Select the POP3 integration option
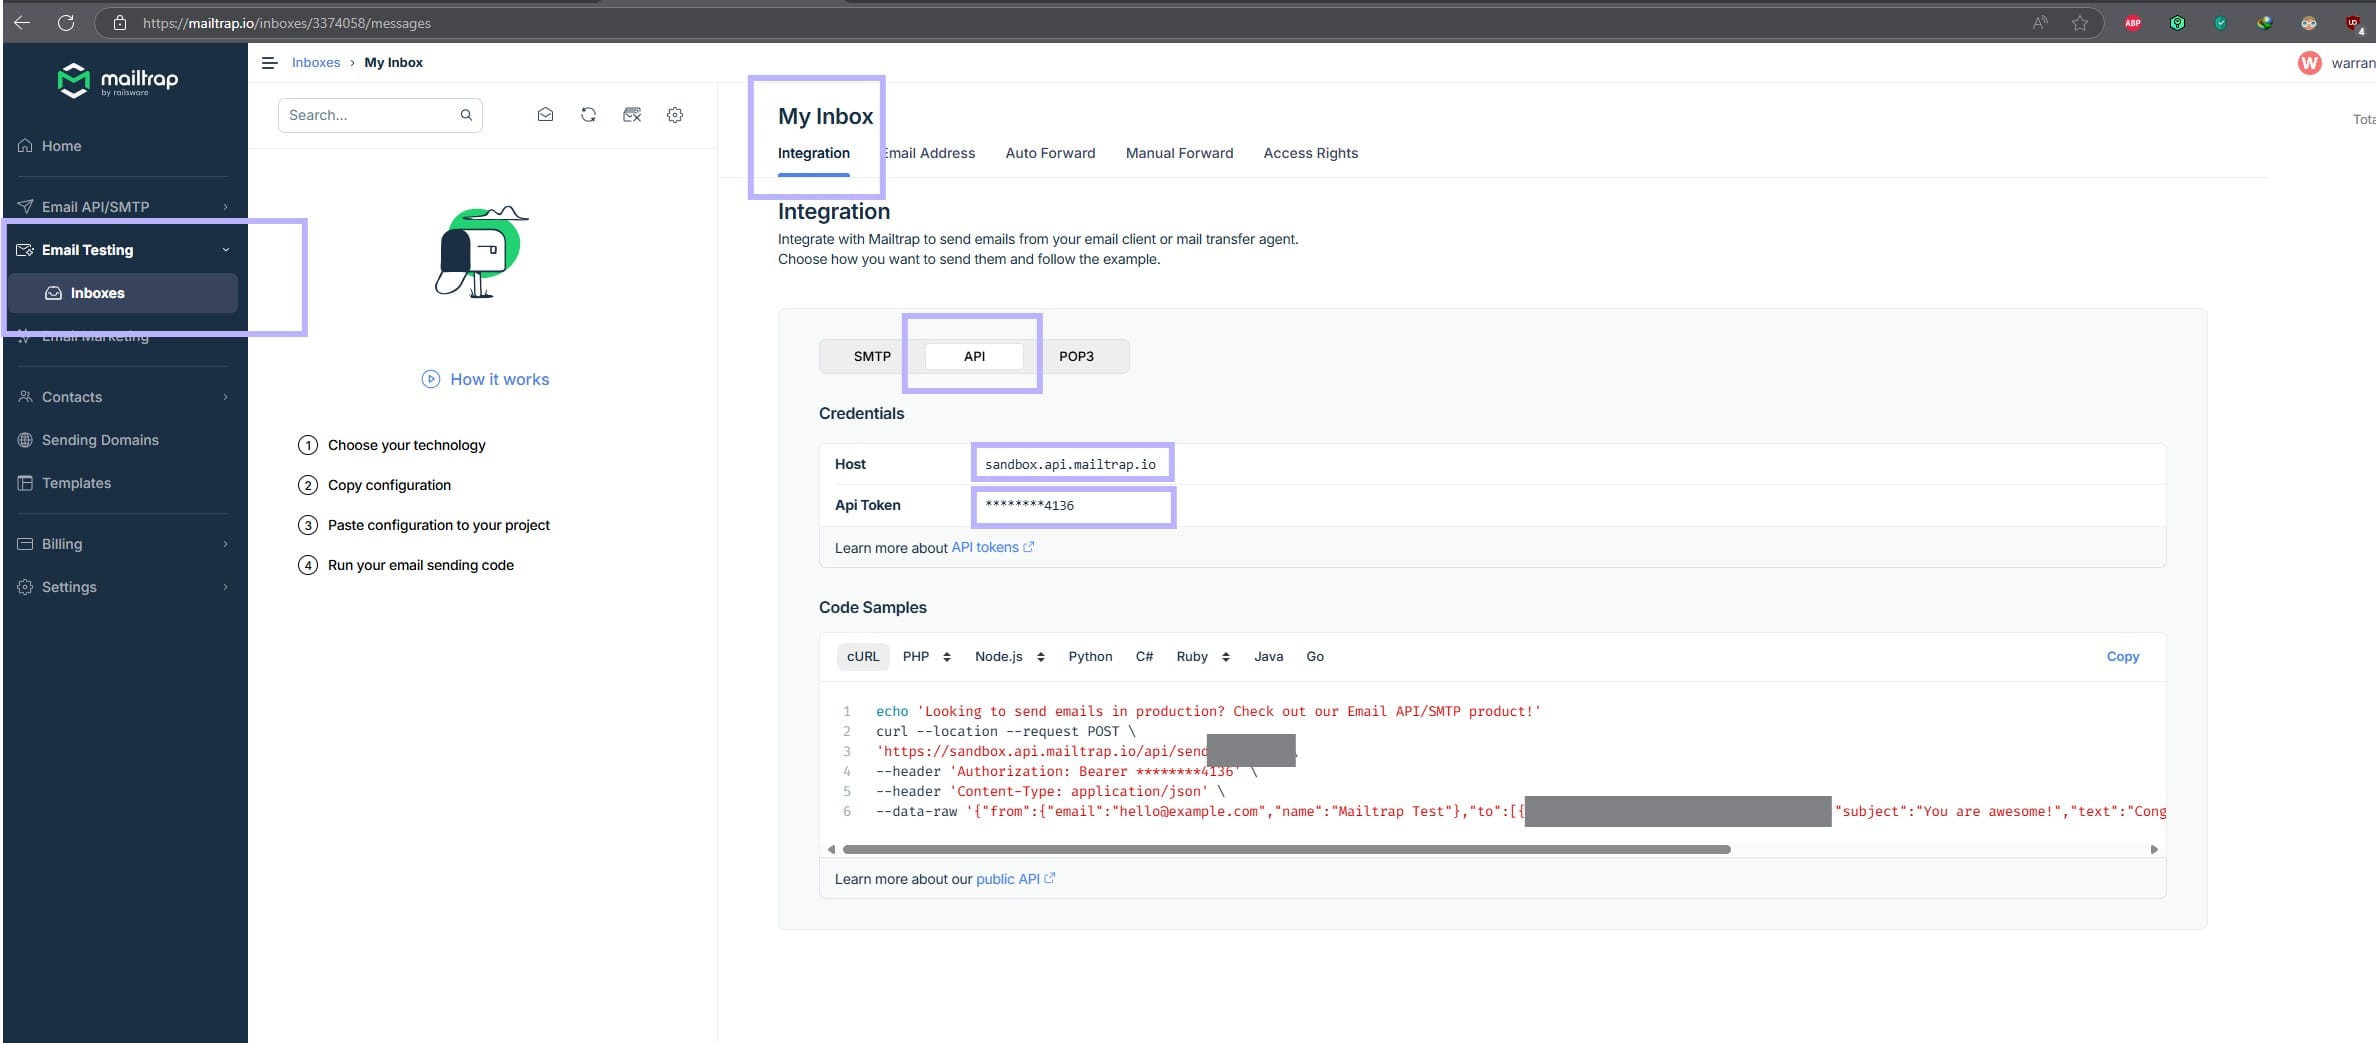Image resolution: width=2376 pixels, height=1043 pixels. [x=1076, y=356]
